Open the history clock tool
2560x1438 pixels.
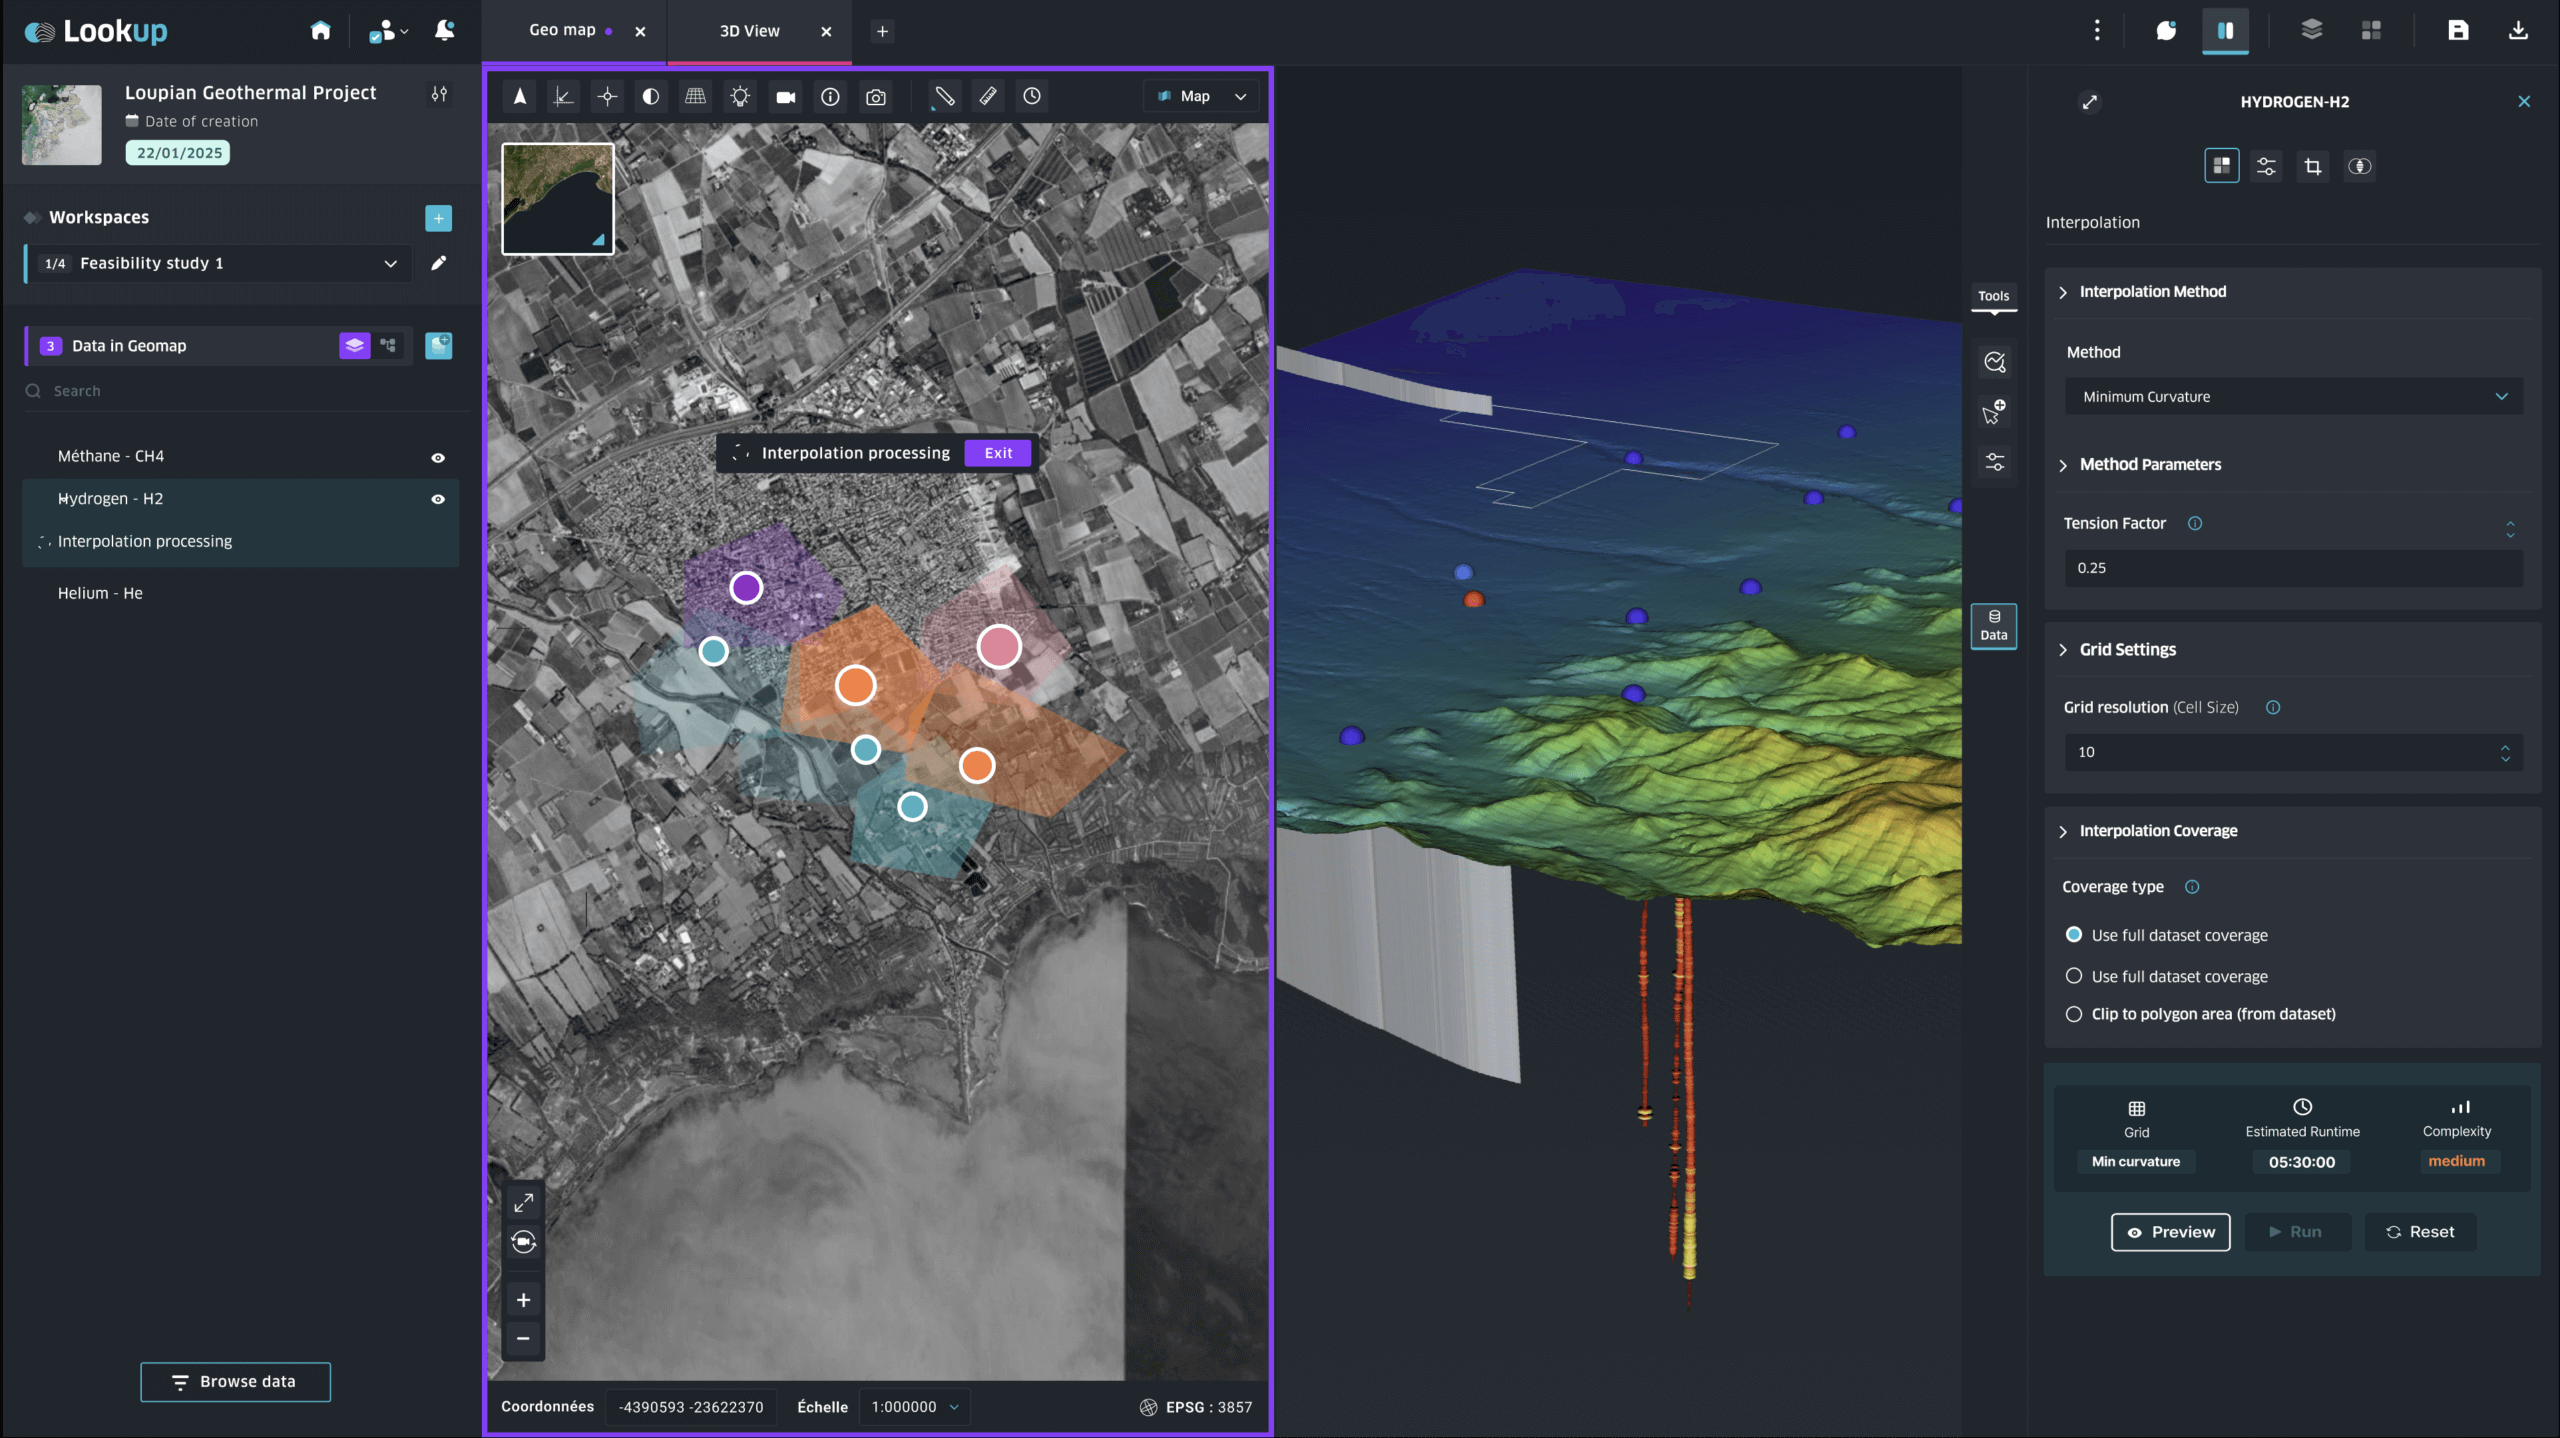1032,96
